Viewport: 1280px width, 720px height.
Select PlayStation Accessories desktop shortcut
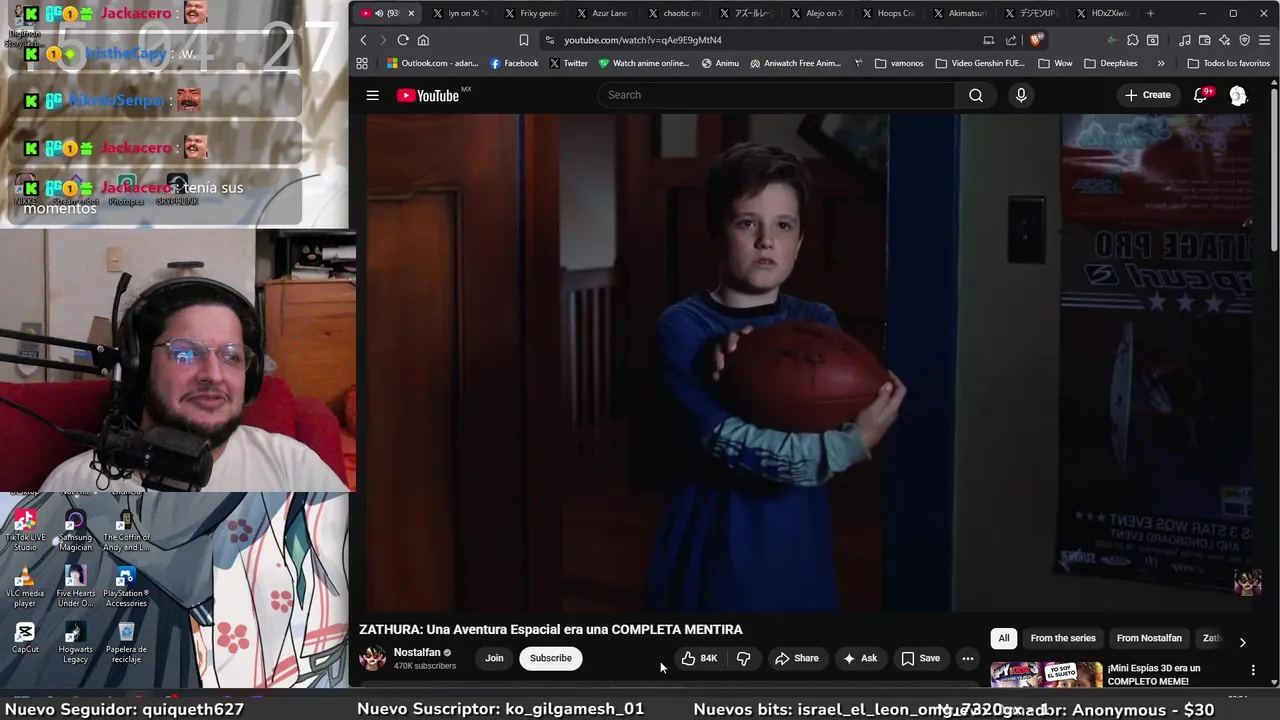click(126, 586)
